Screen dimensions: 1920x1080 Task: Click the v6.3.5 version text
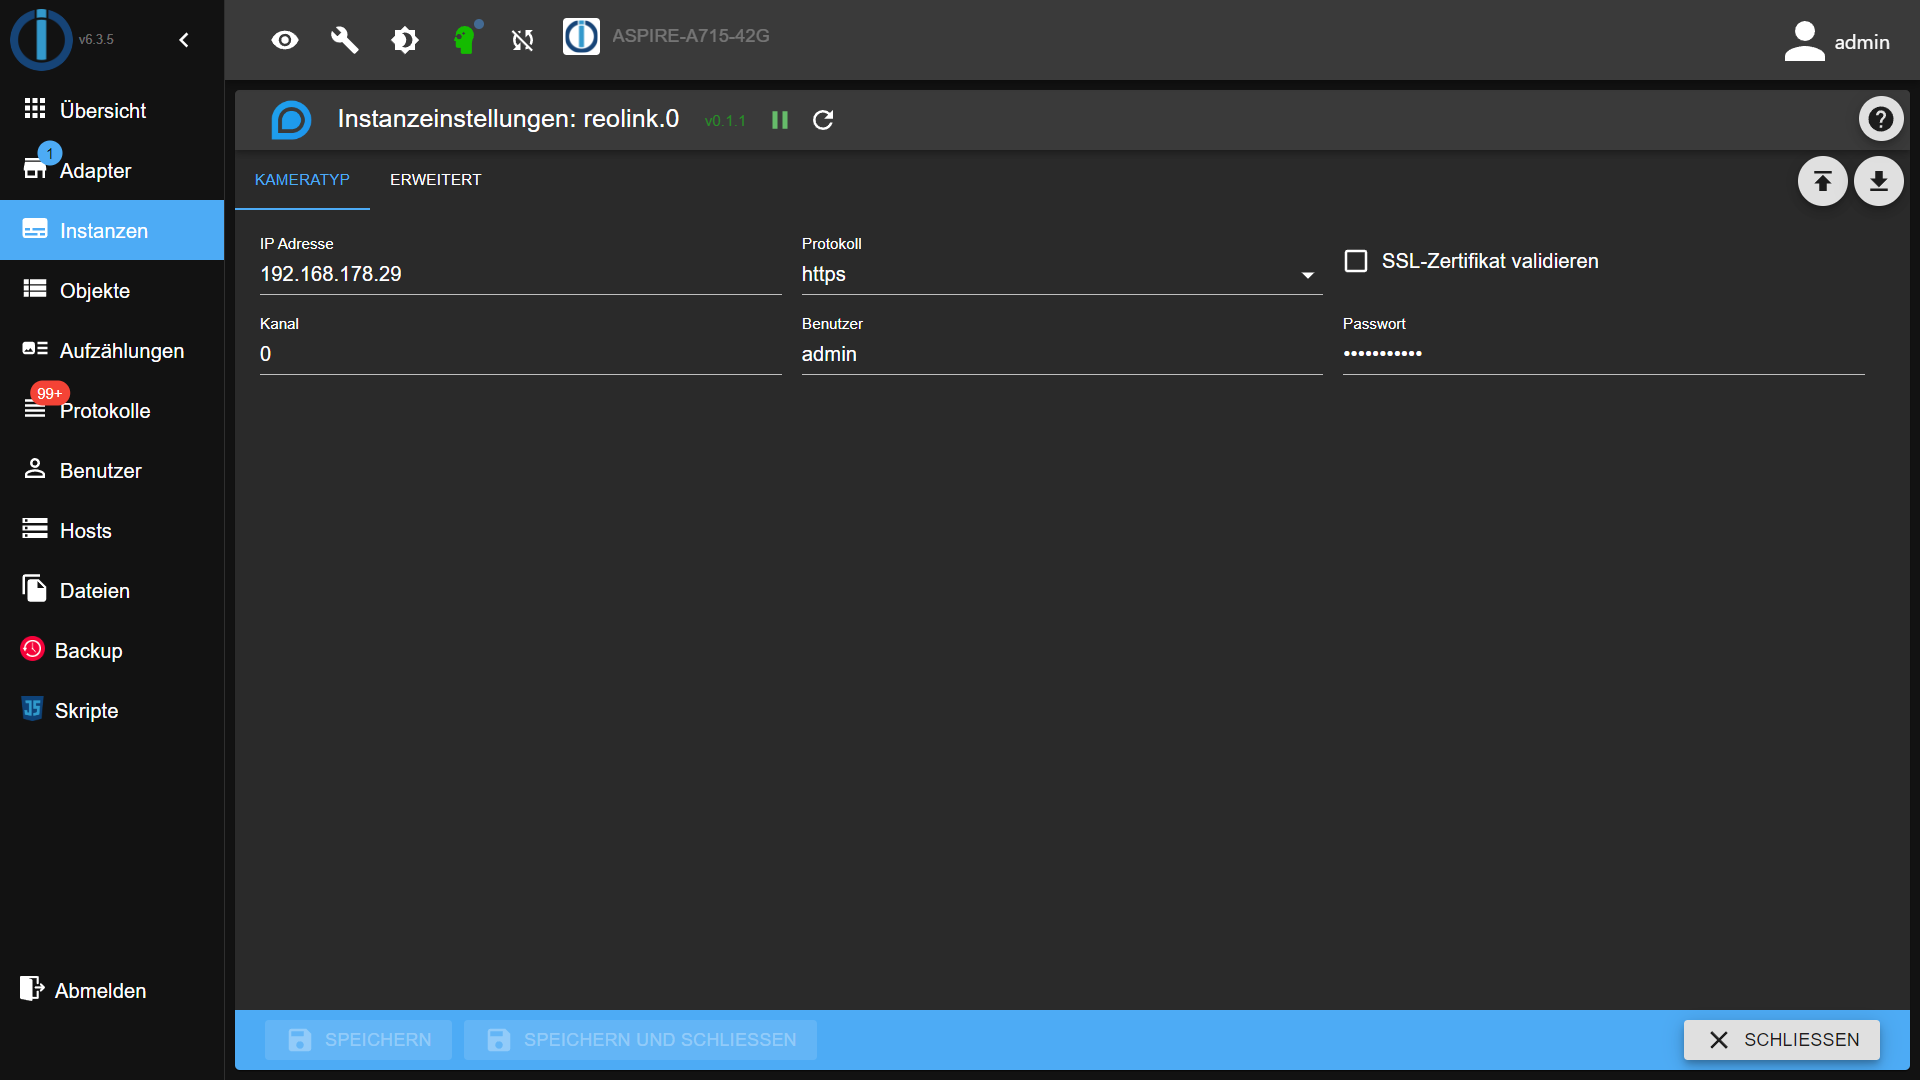coord(96,40)
